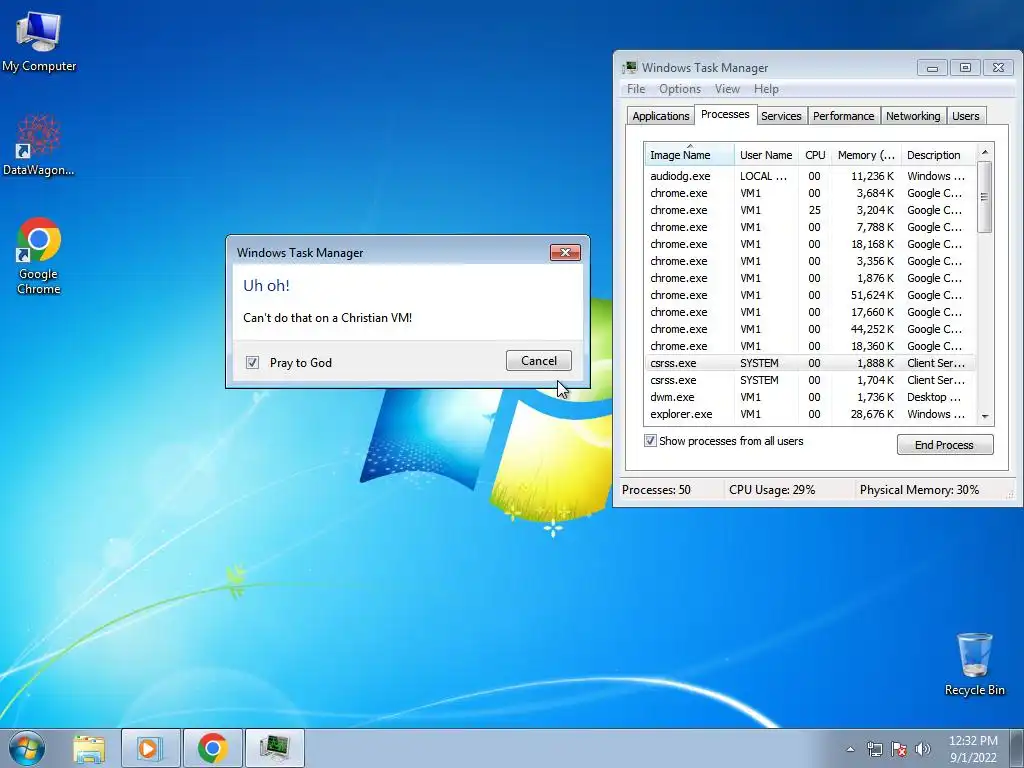Viewport: 1024px width, 768px height.
Task: Sort by the User Name column header
Action: pos(766,155)
